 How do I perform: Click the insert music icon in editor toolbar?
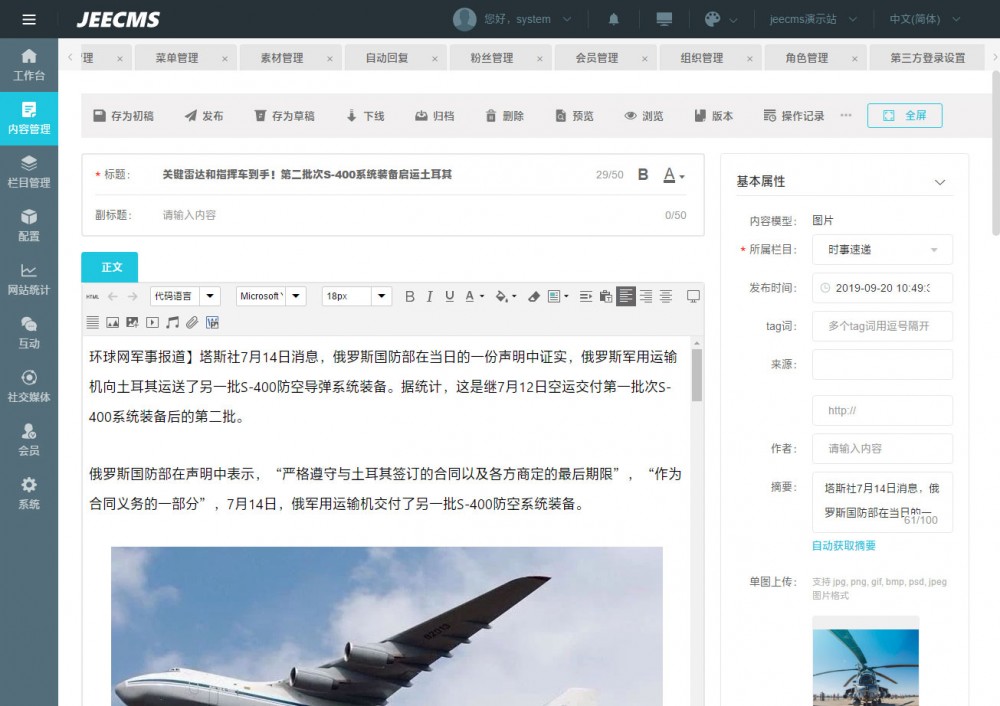pyautogui.click(x=170, y=322)
